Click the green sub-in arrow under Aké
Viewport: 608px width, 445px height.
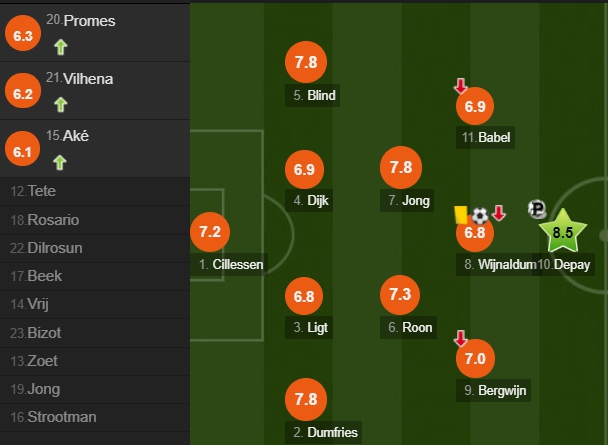click(60, 162)
